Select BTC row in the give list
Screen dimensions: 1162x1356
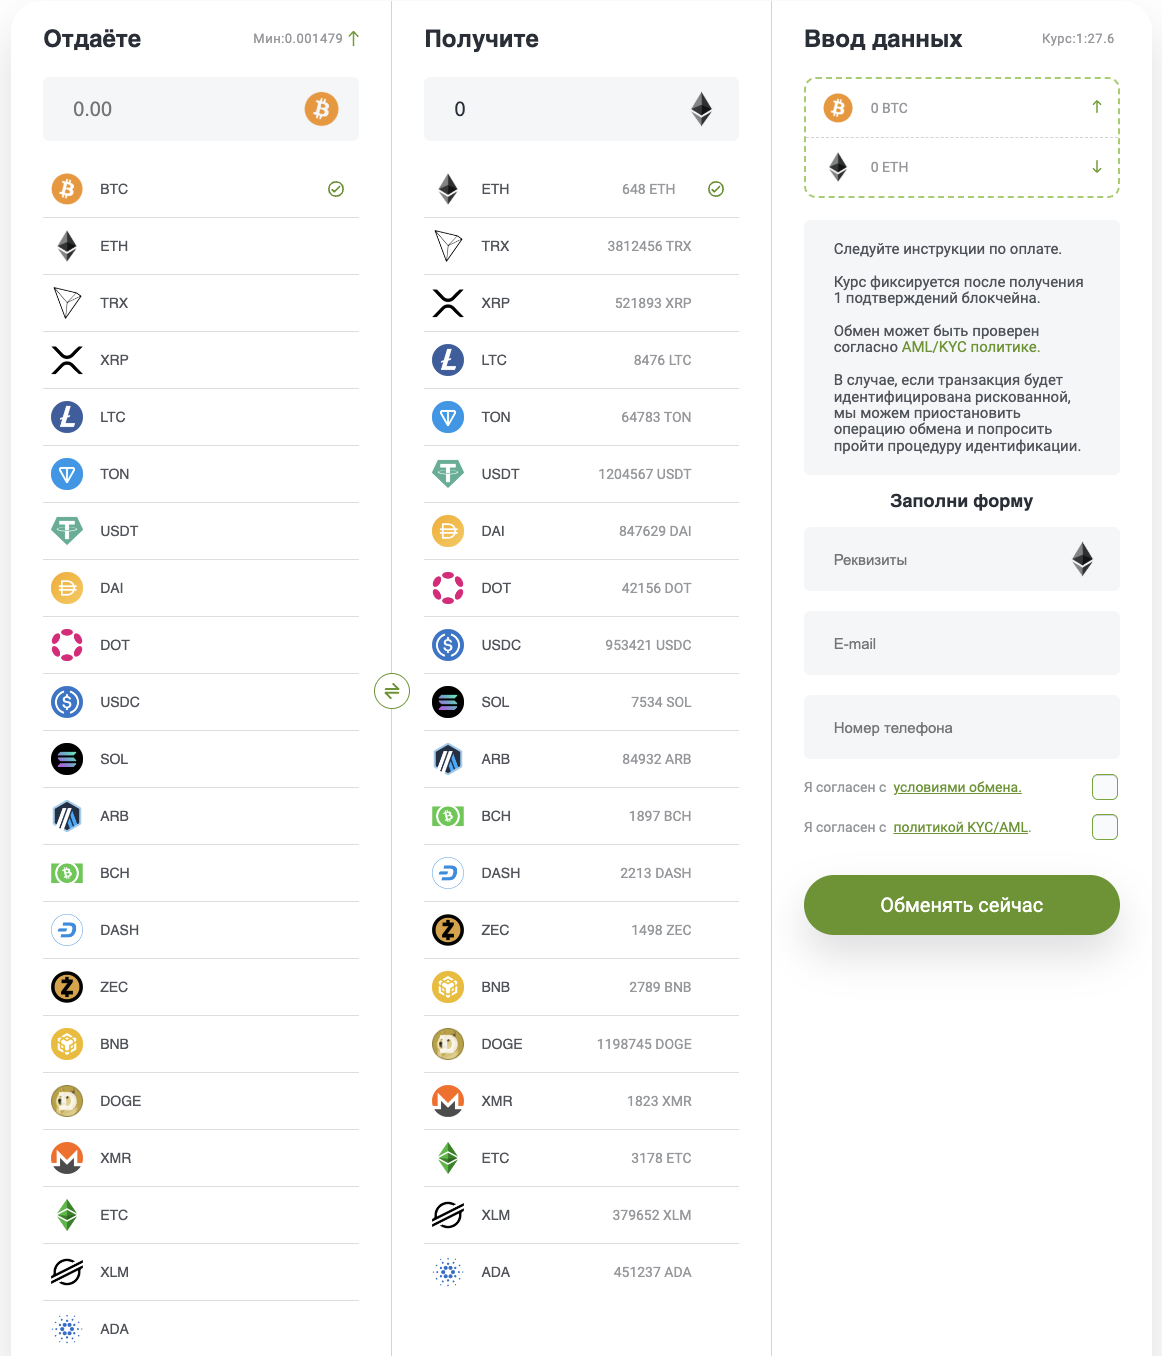click(200, 189)
